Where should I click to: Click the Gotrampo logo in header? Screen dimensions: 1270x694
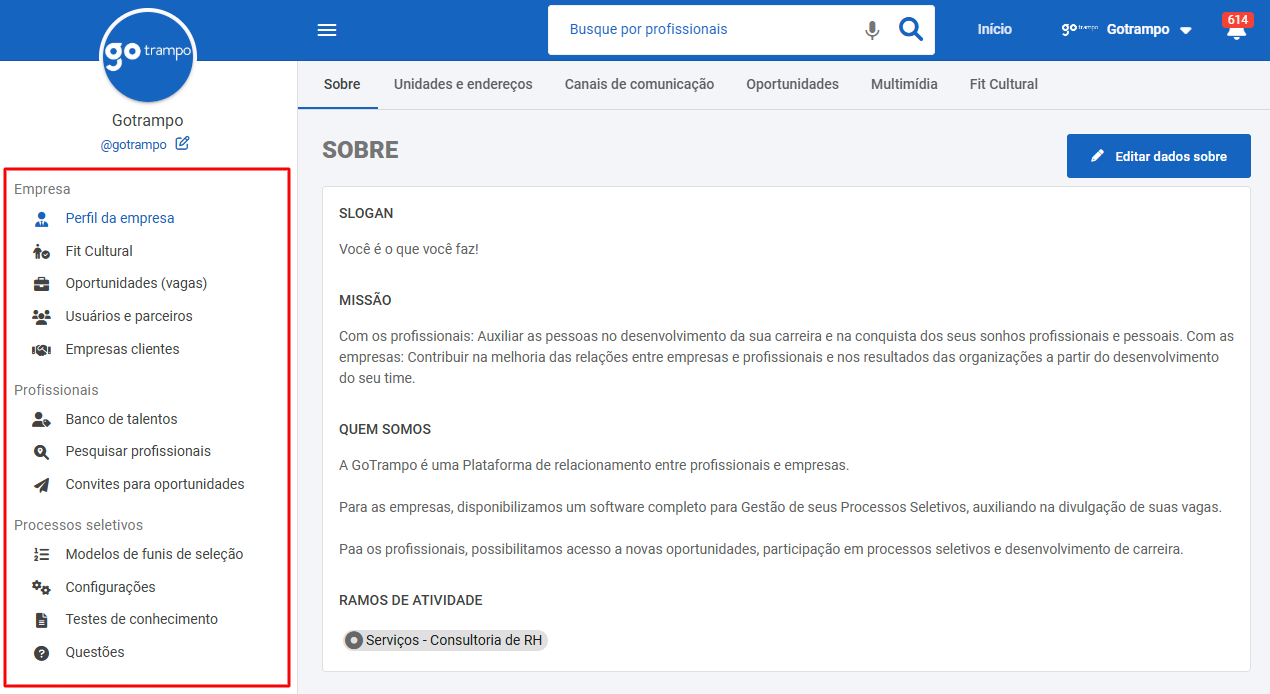pos(1080,29)
